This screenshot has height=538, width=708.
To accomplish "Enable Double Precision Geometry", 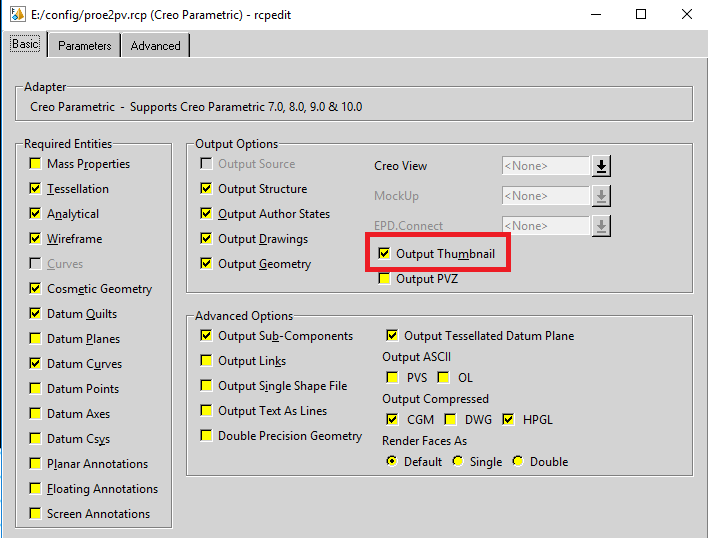I will pos(206,436).
